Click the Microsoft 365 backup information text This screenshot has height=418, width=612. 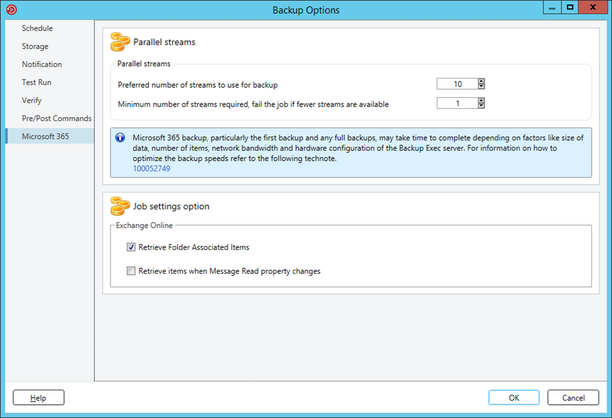[x=358, y=148]
